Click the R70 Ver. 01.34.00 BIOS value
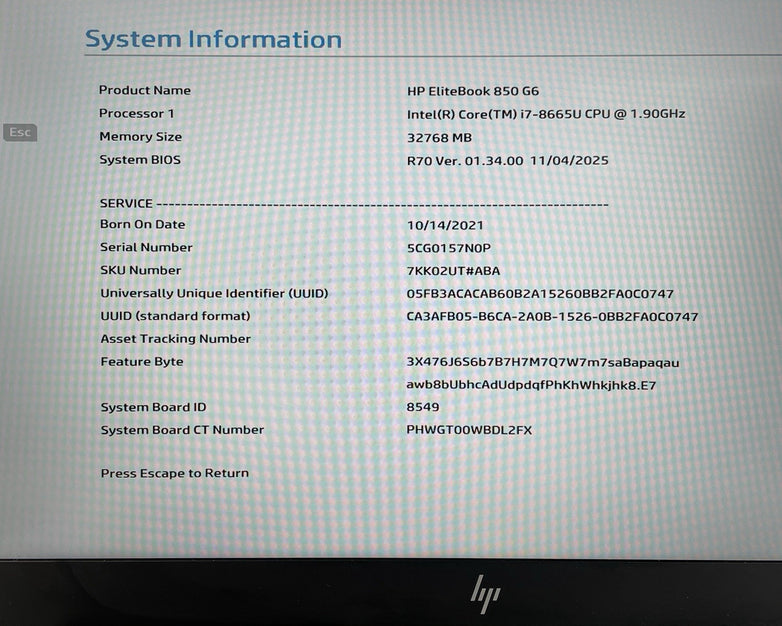Viewport: 782px width, 626px height. tap(508, 161)
